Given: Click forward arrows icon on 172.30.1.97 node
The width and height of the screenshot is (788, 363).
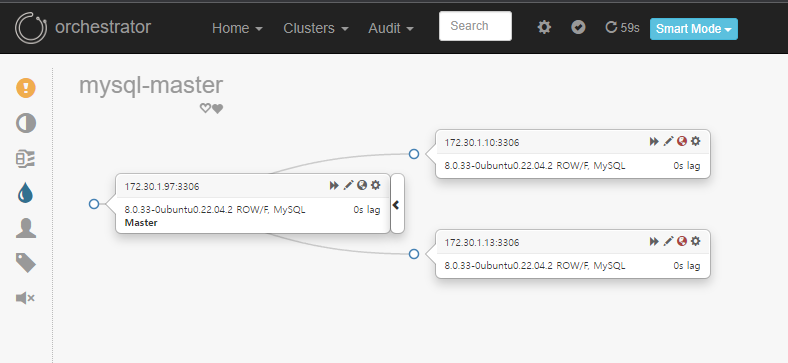Looking at the screenshot, I should coord(334,186).
